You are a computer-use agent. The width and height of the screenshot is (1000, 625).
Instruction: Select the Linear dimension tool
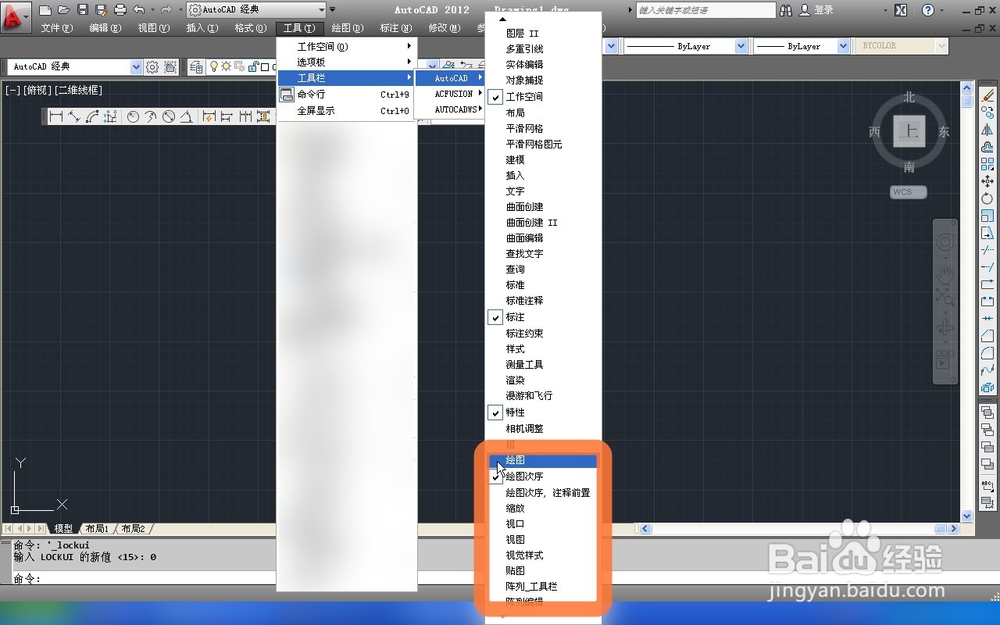[x=56, y=116]
